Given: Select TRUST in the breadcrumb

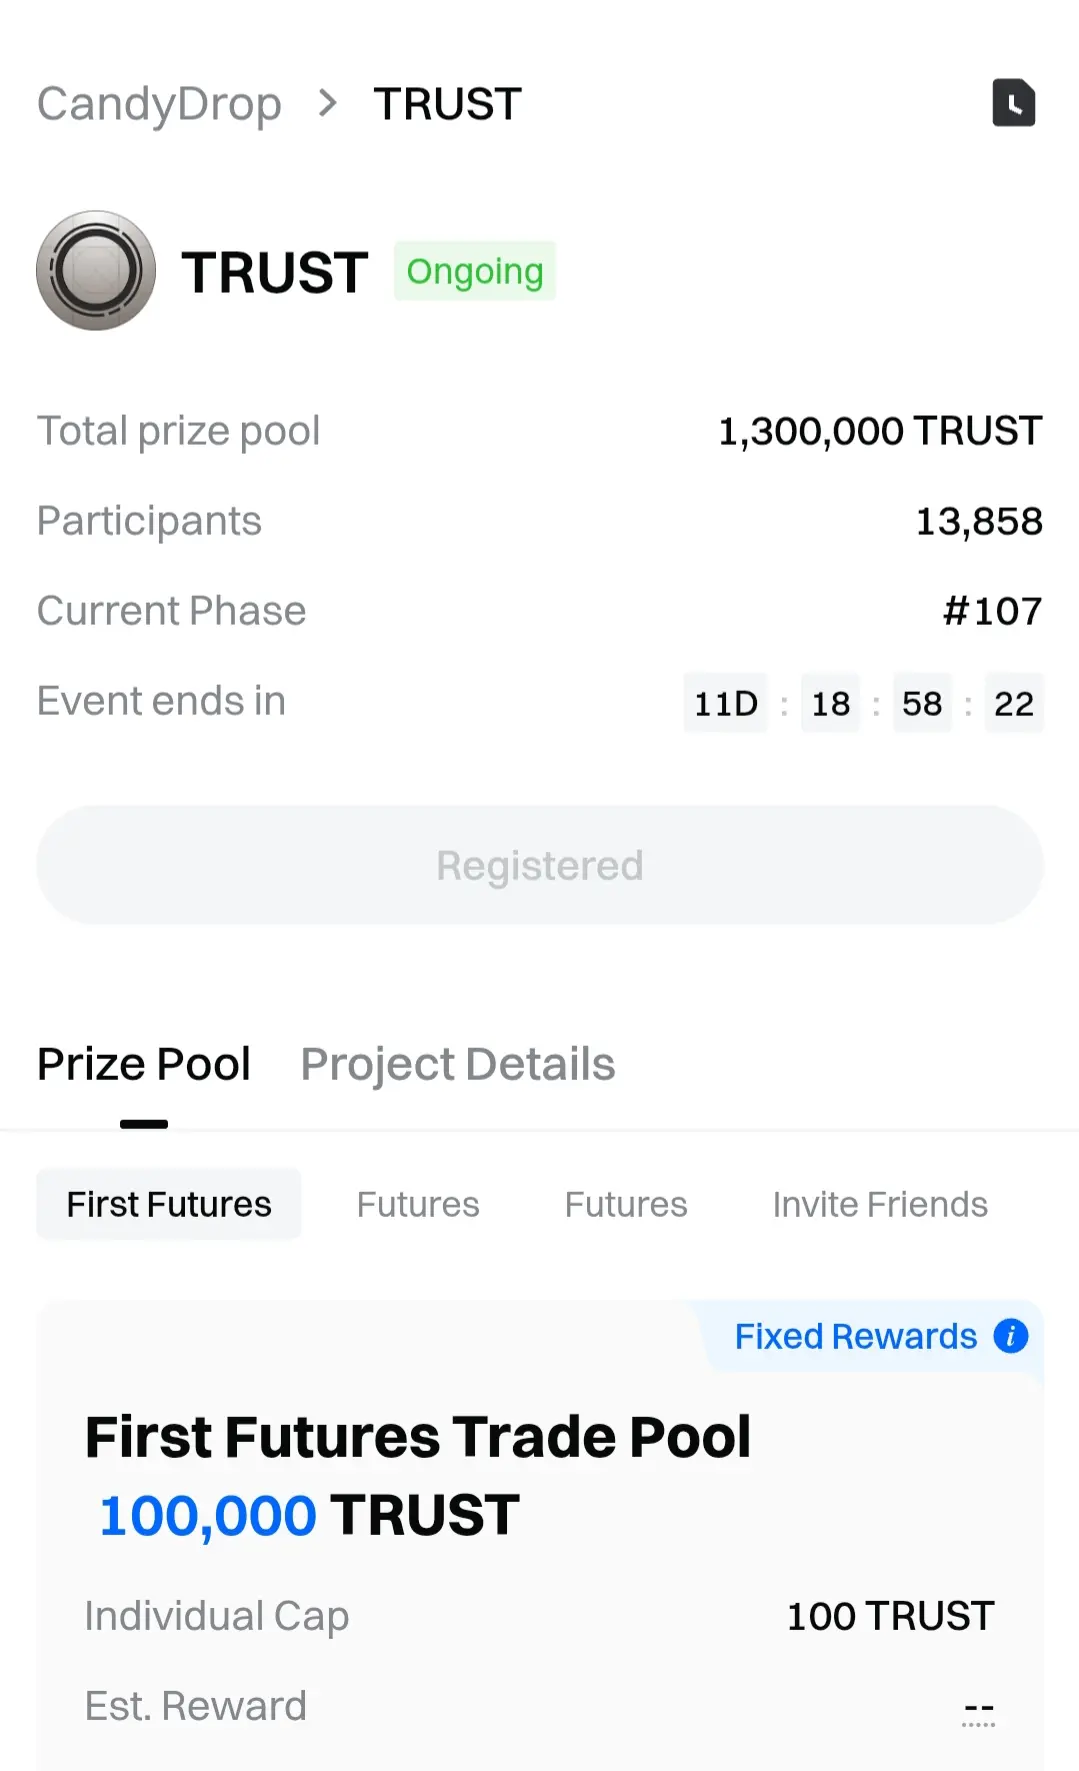Looking at the screenshot, I should click(x=447, y=104).
